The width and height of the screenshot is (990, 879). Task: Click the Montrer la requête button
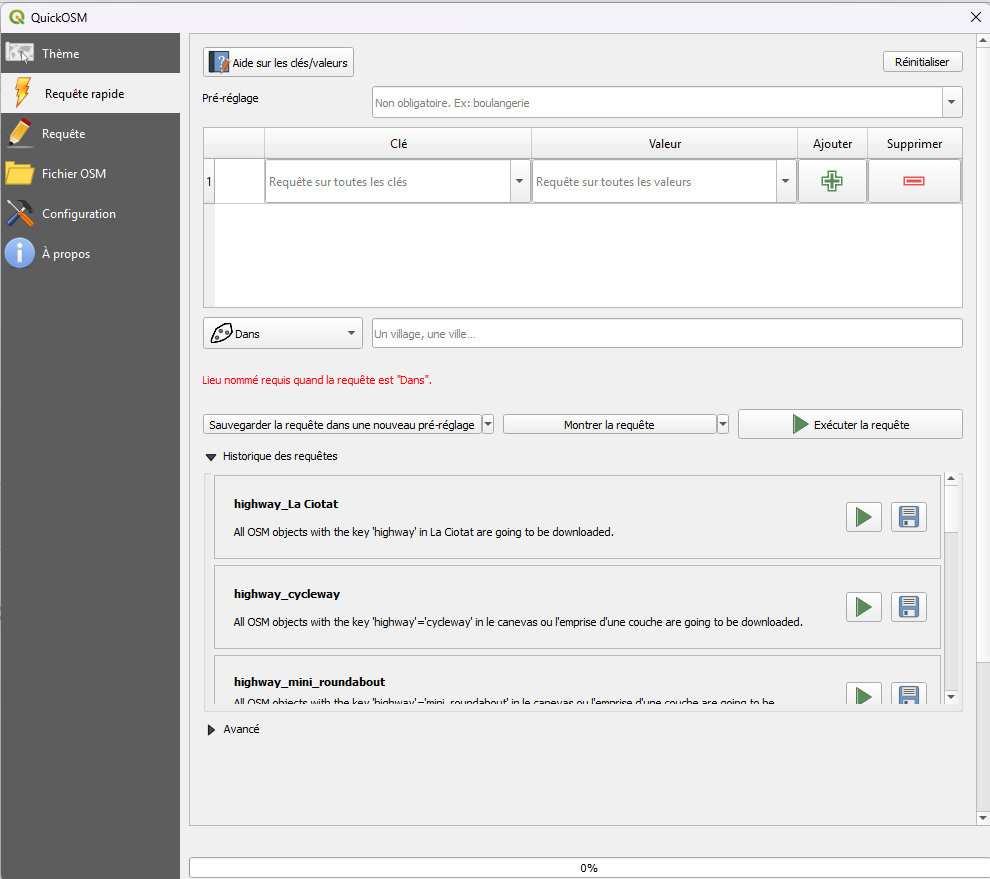(x=609, y=424)
